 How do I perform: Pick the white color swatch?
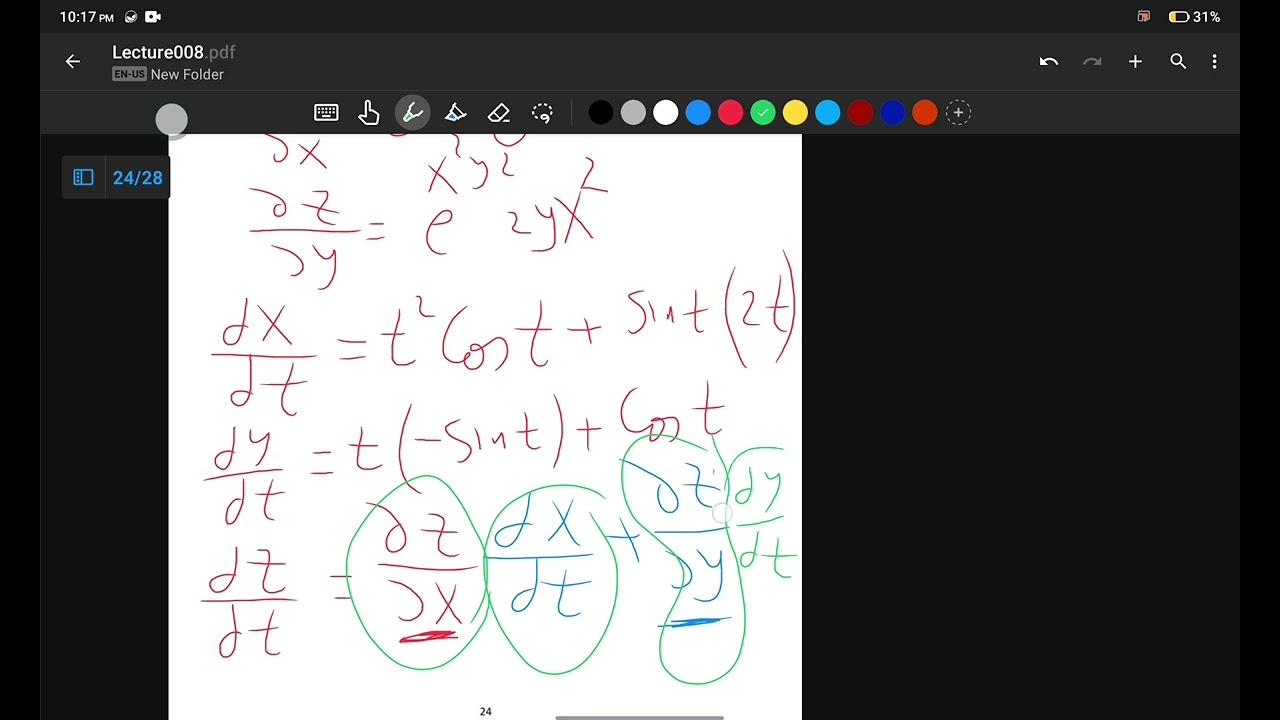pos(666,113)
